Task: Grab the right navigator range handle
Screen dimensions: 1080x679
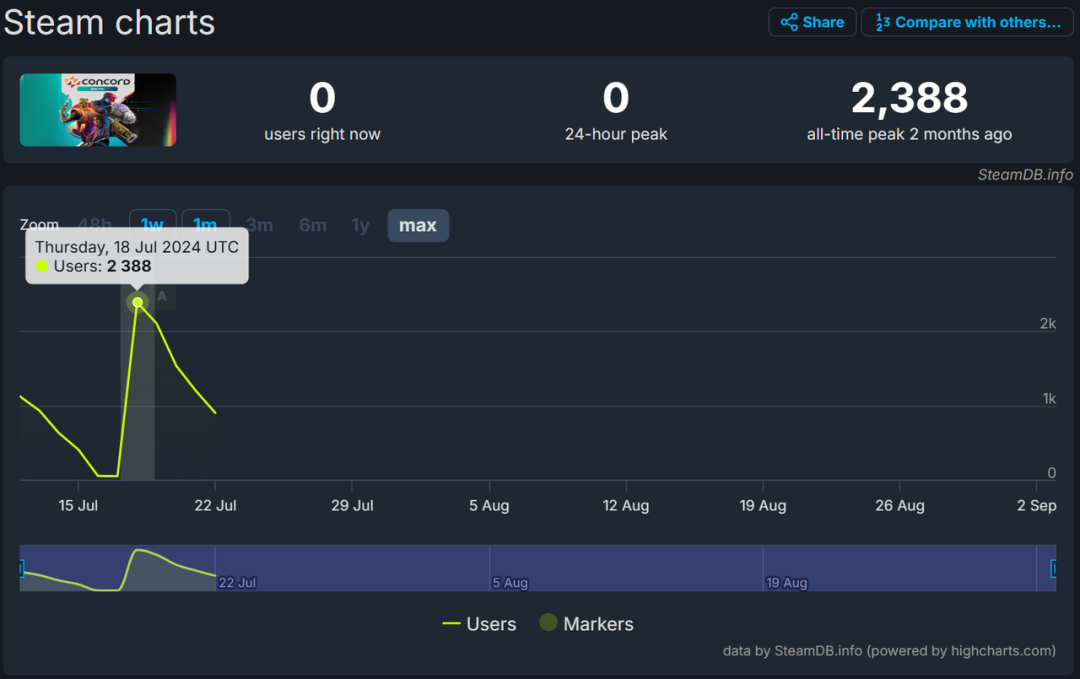Action: 1053,568
